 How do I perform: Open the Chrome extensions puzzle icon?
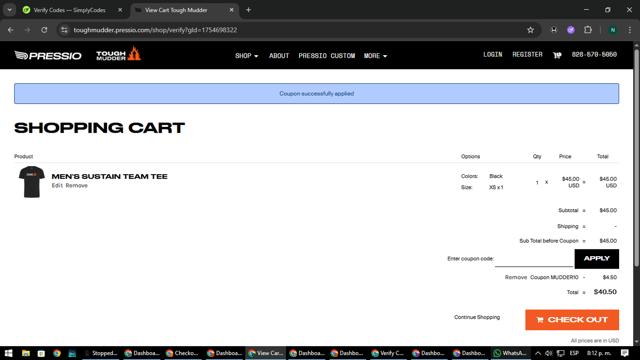[588, 30]
